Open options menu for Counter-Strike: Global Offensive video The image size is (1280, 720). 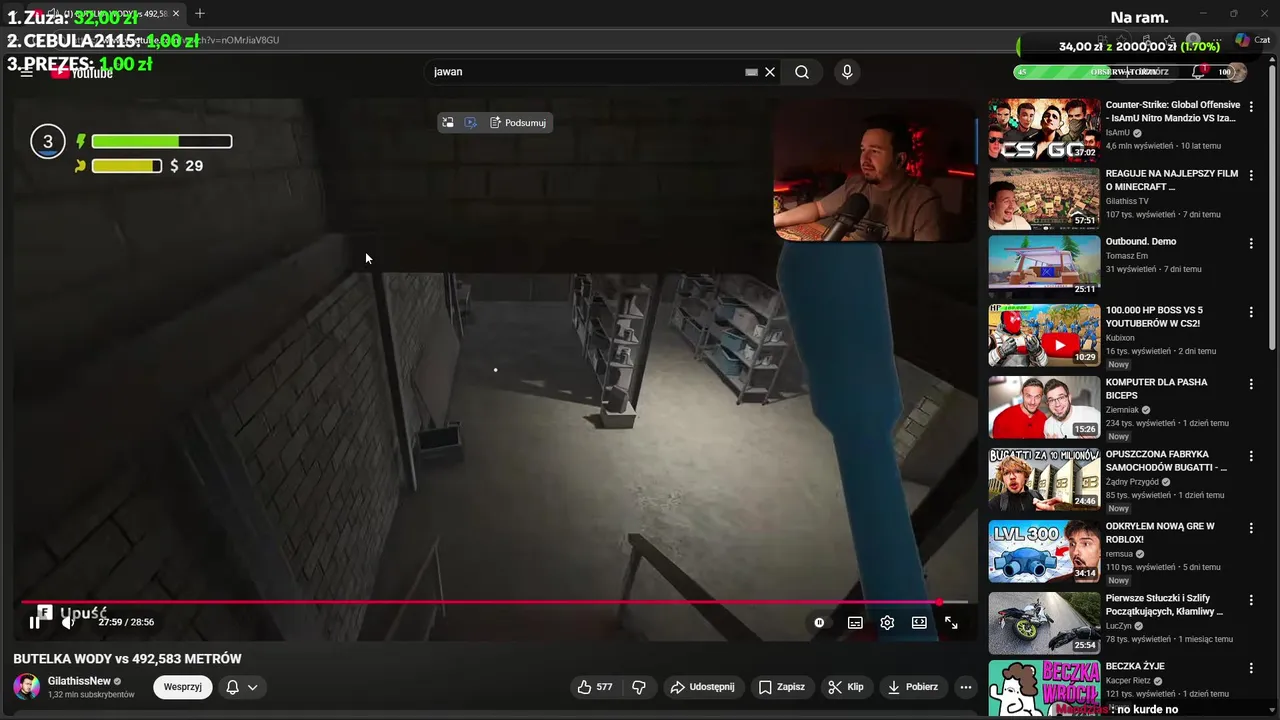click(x=1251, y=106)
